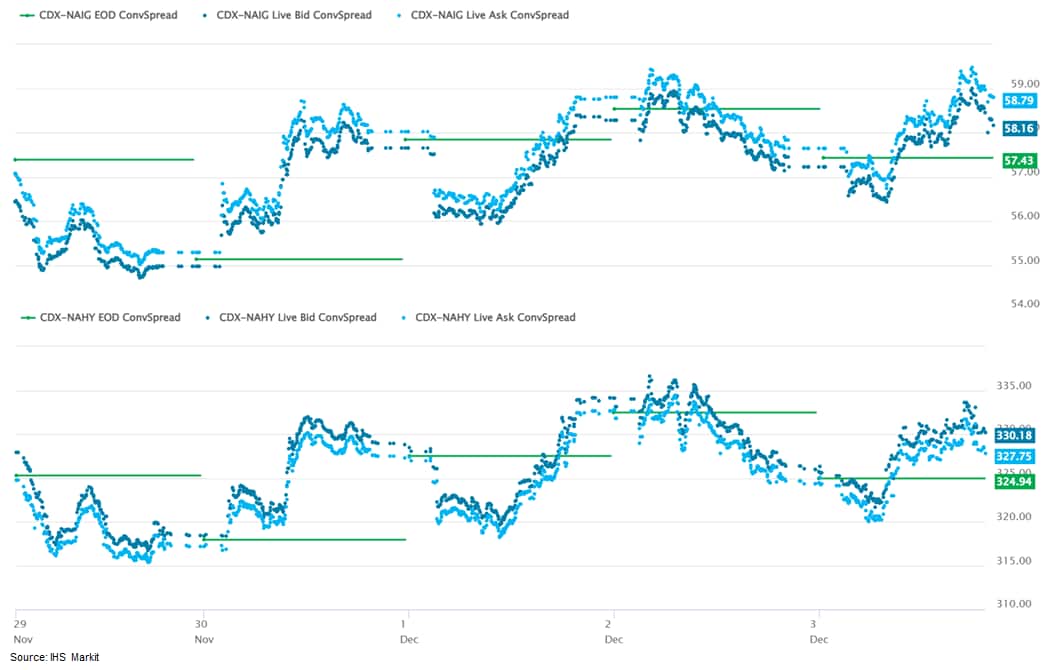Screen dimensions: 1051x670
Task: Click the 330.18 NAHY bid value badge
Action: 1019,436
